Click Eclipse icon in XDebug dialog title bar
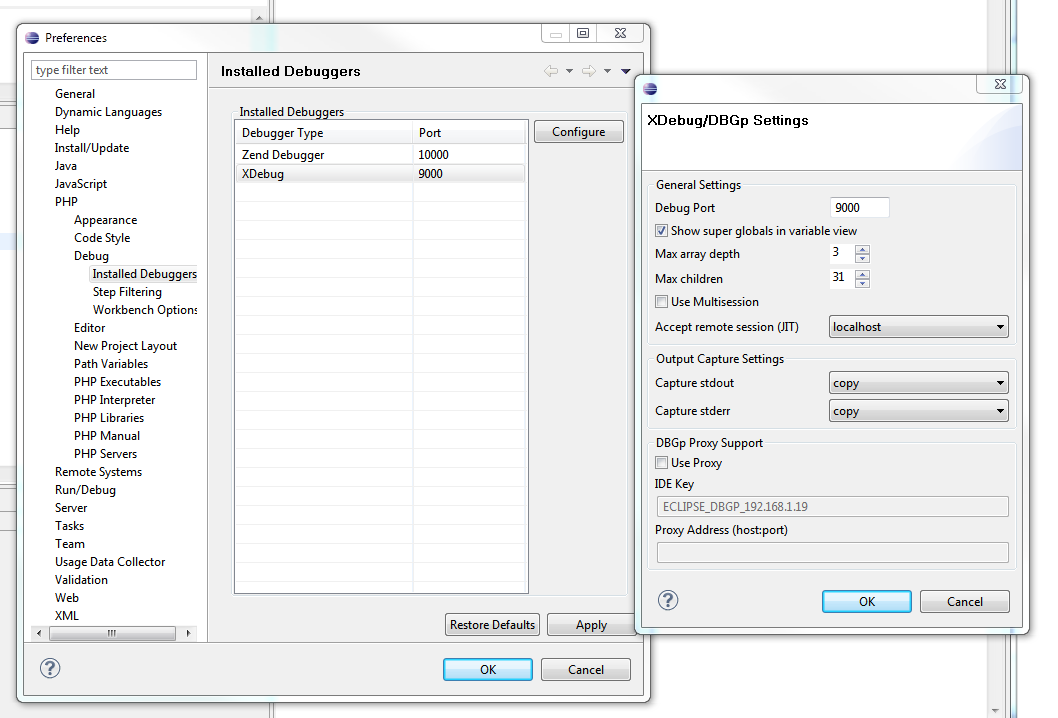This screenshot has height=718, width=1058. tap(650, 88)
